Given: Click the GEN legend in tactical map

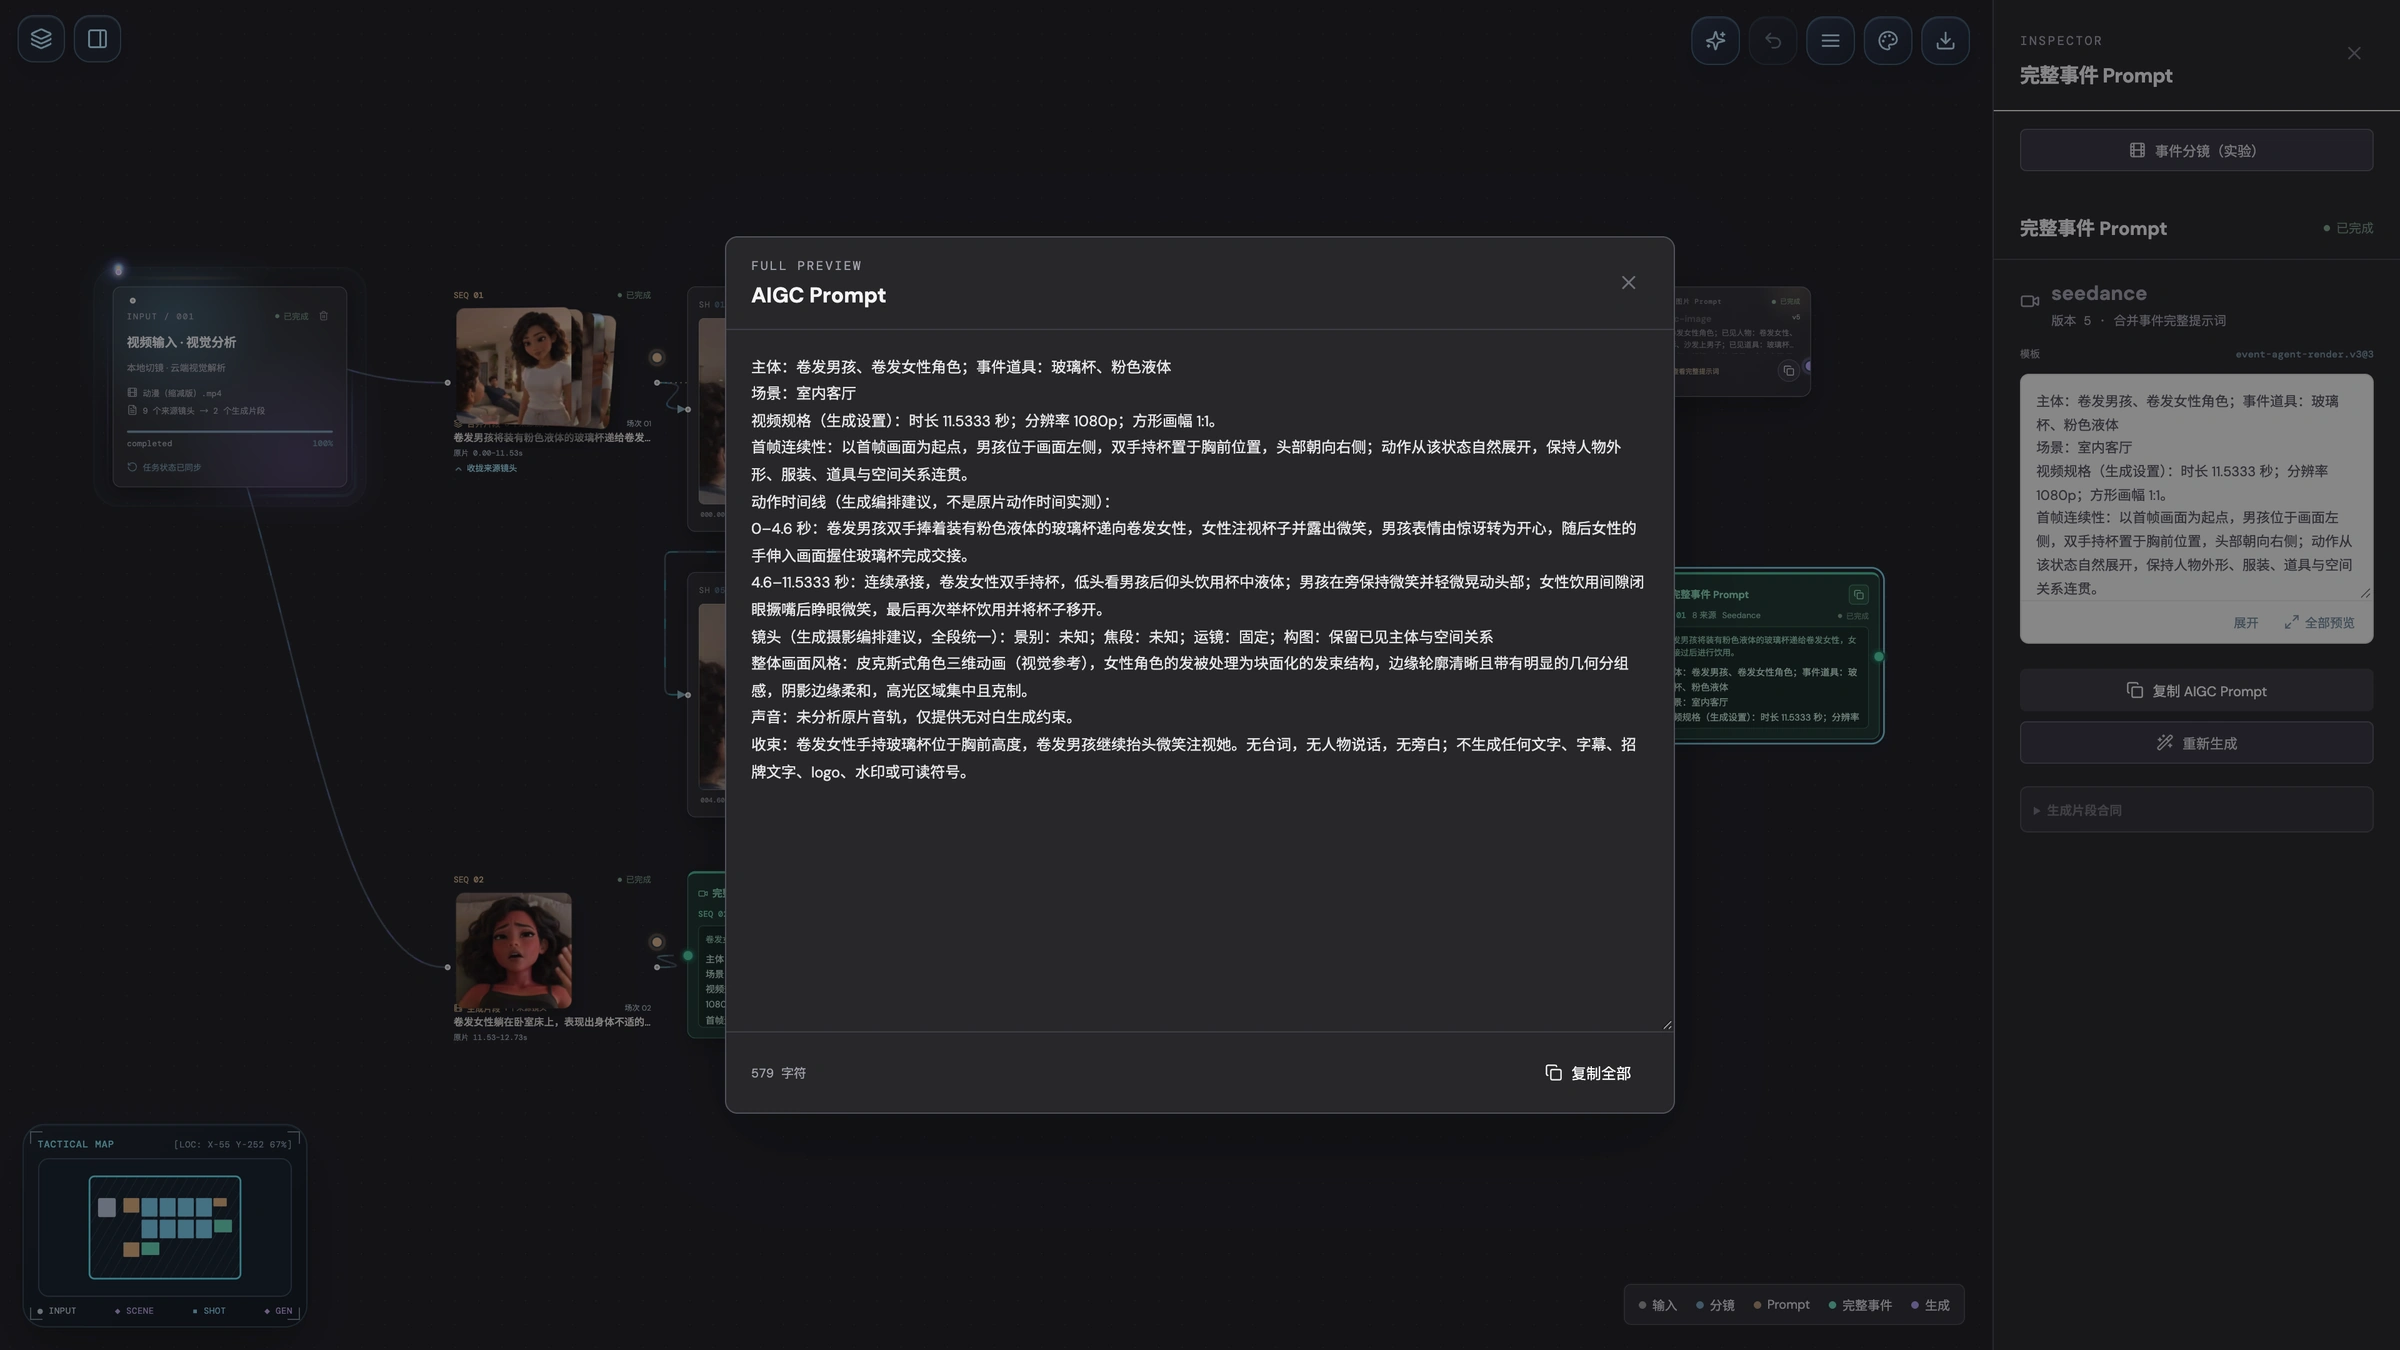Looking at the screenshot, I should point(279,1311).
